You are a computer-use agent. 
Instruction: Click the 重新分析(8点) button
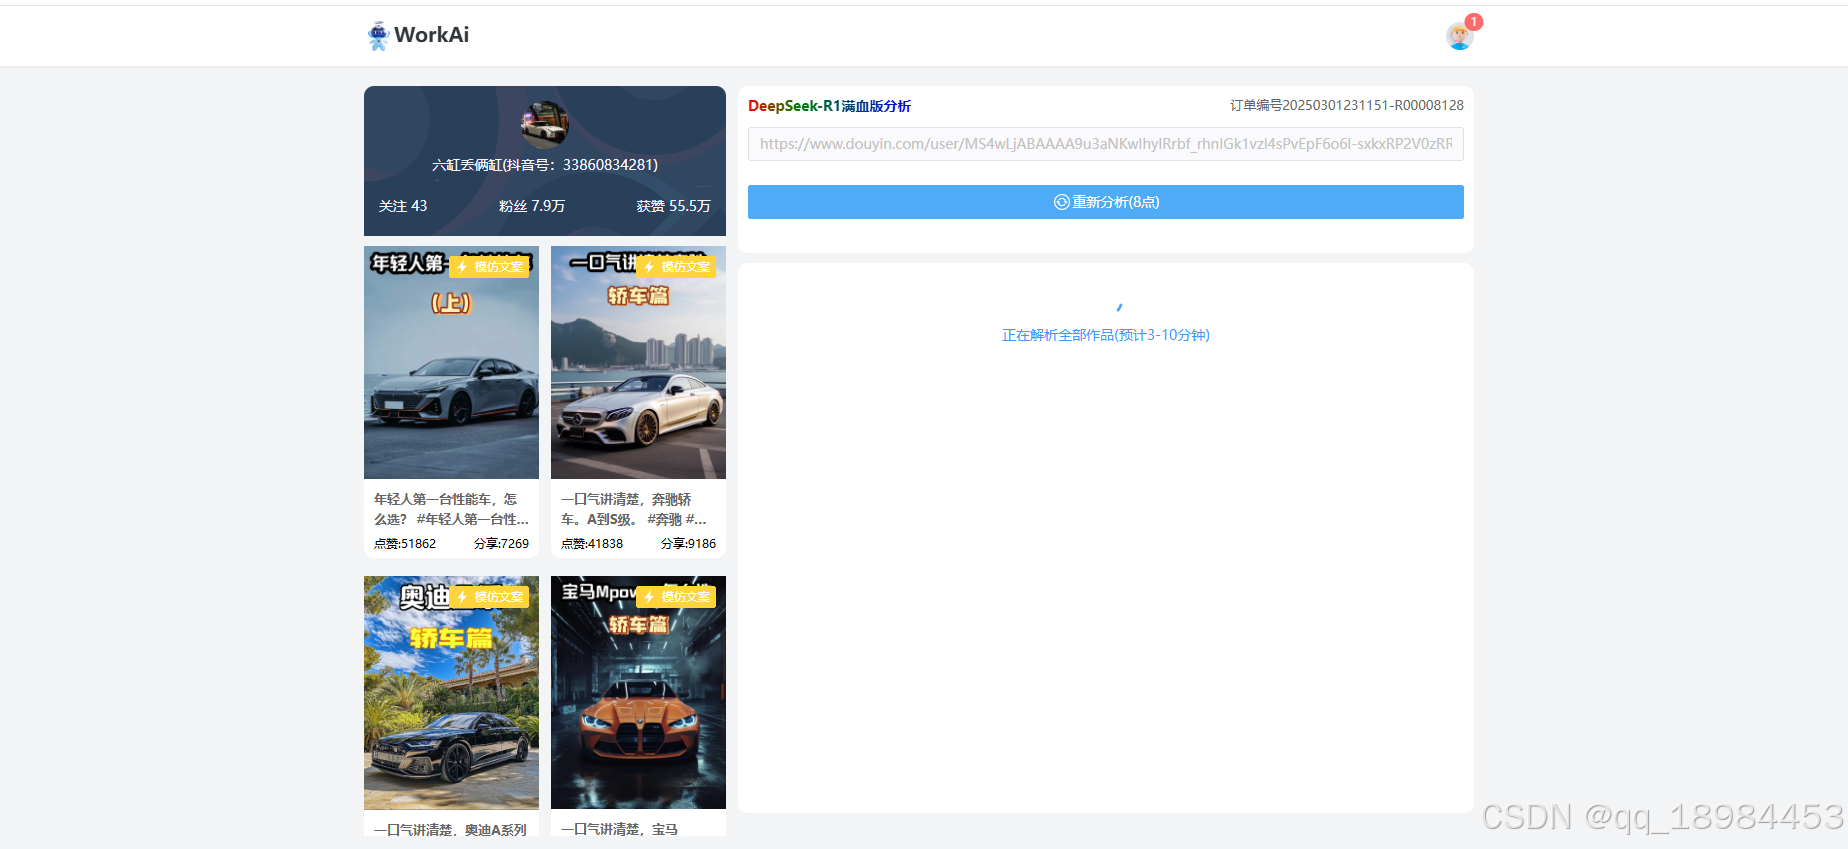coord(1106,202)
